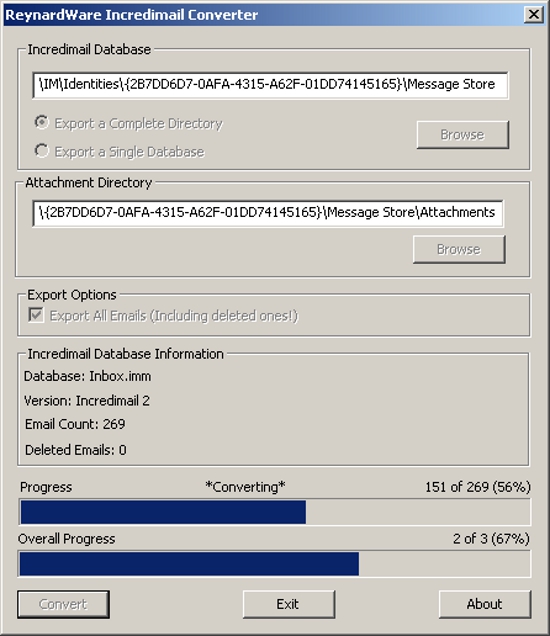Close the ReynardWare Incredimail Converter window
550x636 pixels.
coord(533,15)
